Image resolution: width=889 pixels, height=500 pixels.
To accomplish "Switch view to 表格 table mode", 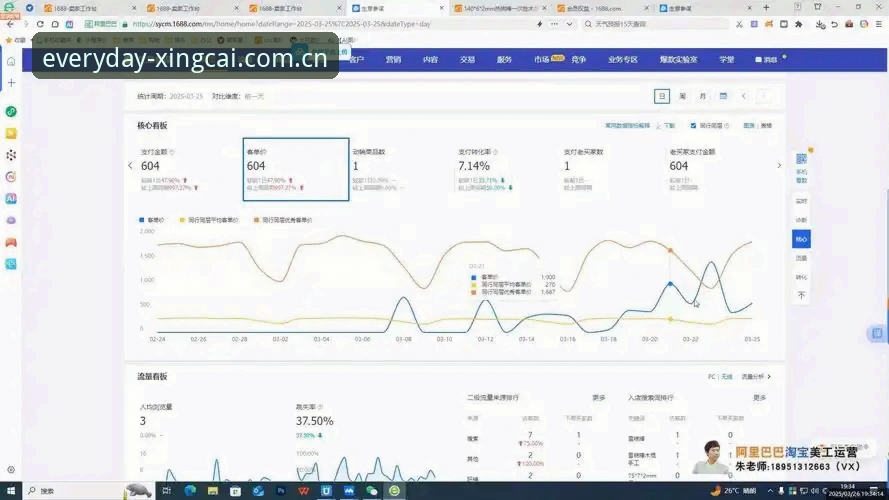I will pyautogui.click(x=766, y=126).
